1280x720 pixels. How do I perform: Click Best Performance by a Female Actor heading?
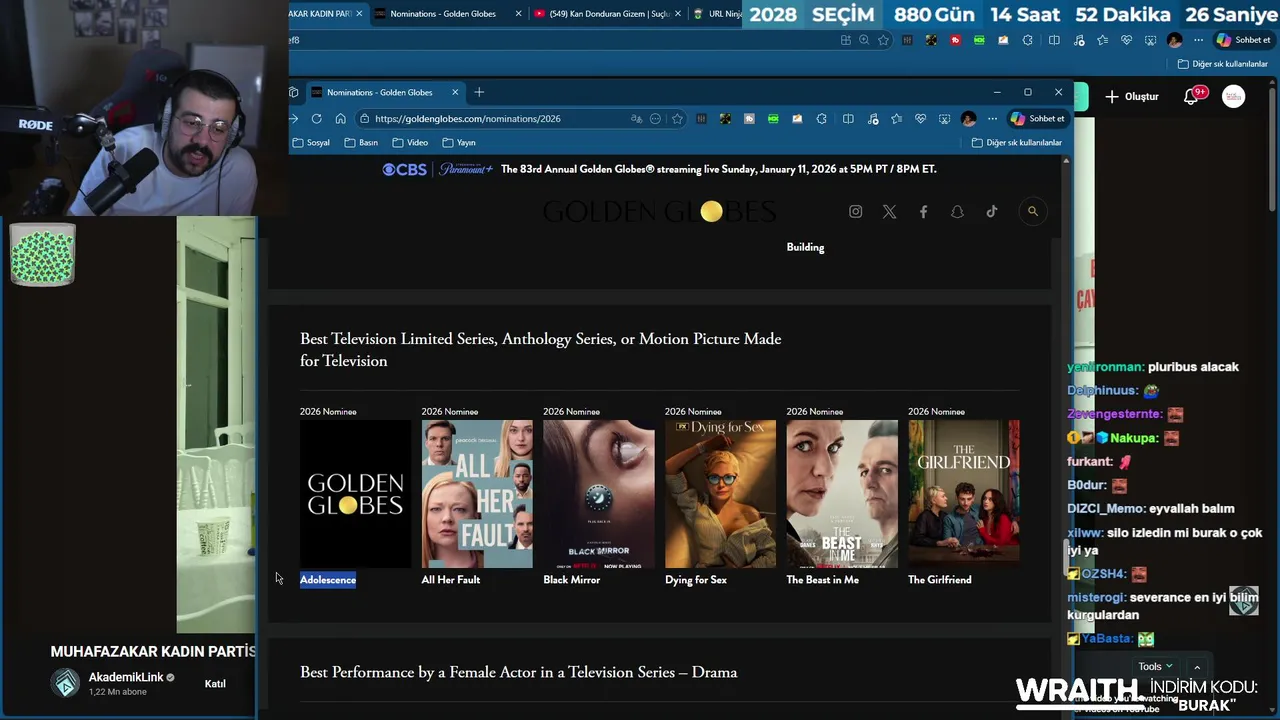(x=518, y=672)
